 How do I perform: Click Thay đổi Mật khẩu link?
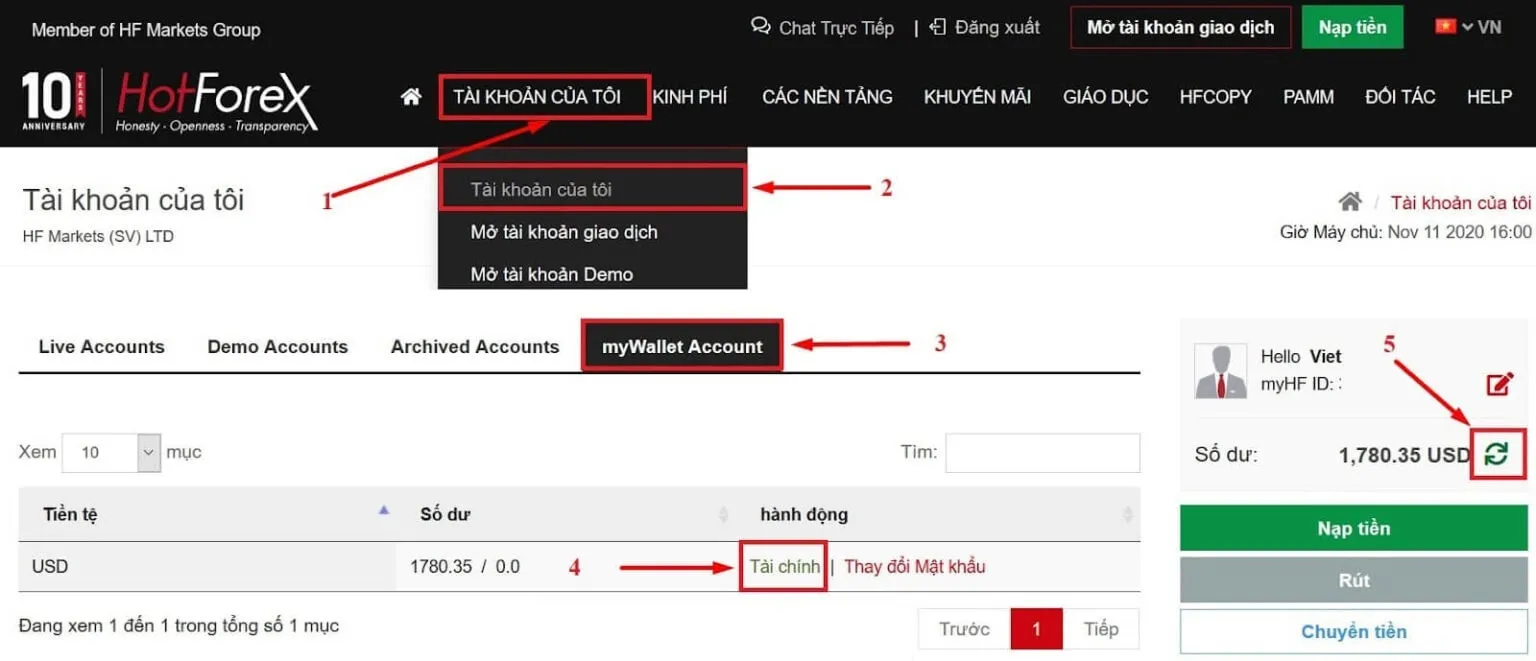[914, 566]
